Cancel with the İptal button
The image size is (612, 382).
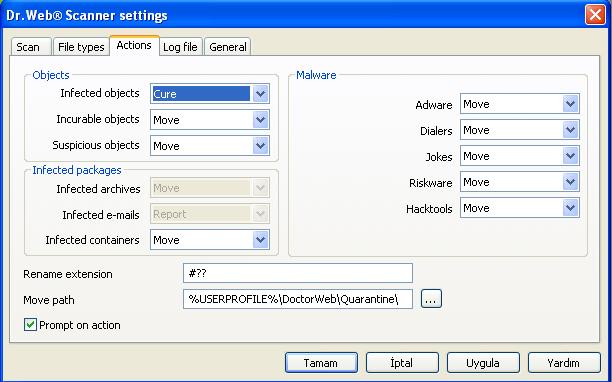pyautogui.click(x=402, y=363)
